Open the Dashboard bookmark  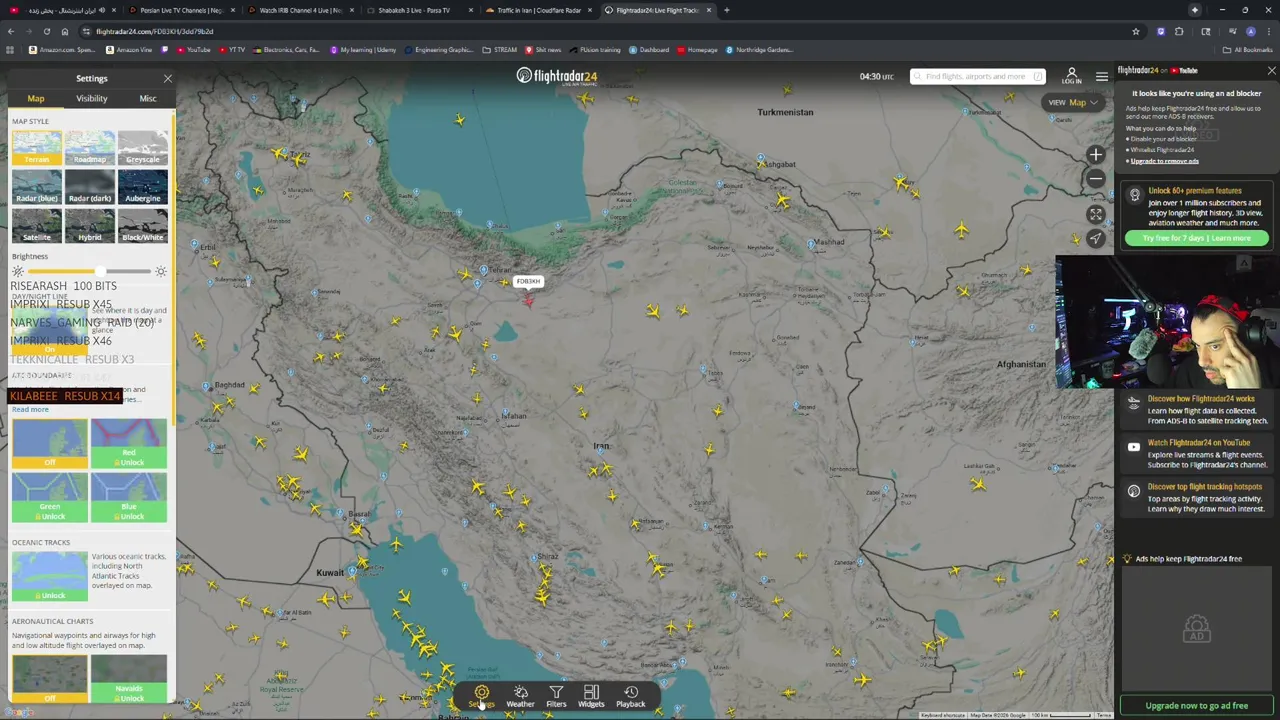pyautogui.click(x=649, y=50)
